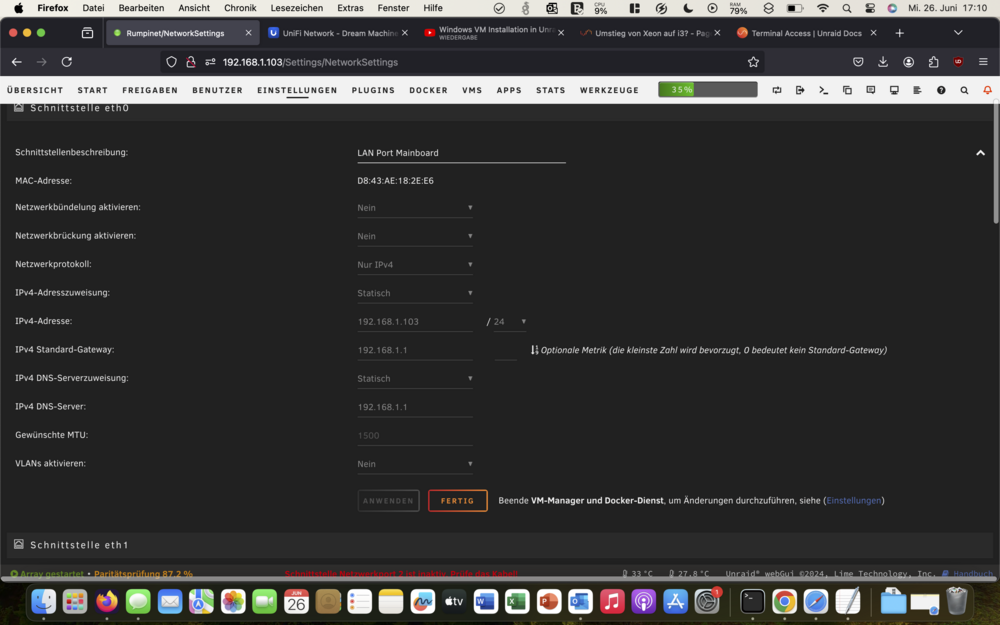Open the Netzwerkbündelung aktivieren dropdown

point(415,208)
